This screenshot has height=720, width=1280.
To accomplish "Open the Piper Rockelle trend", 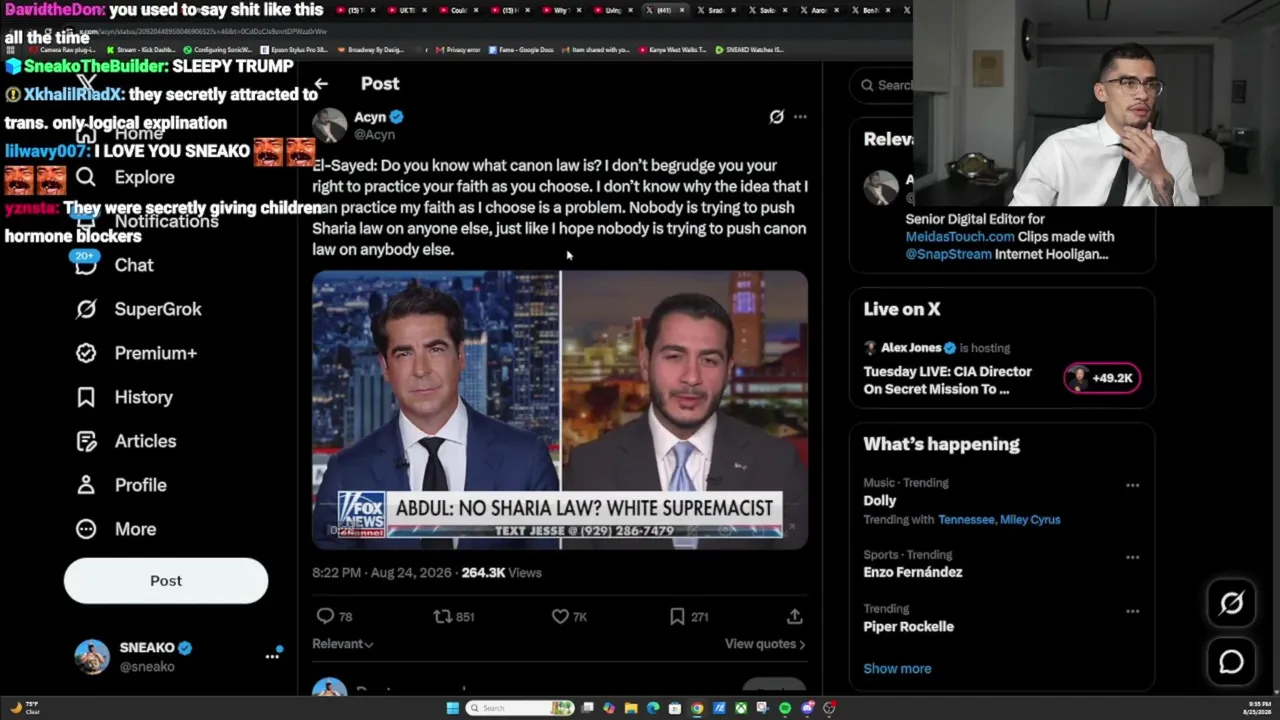I will (909, 627).
